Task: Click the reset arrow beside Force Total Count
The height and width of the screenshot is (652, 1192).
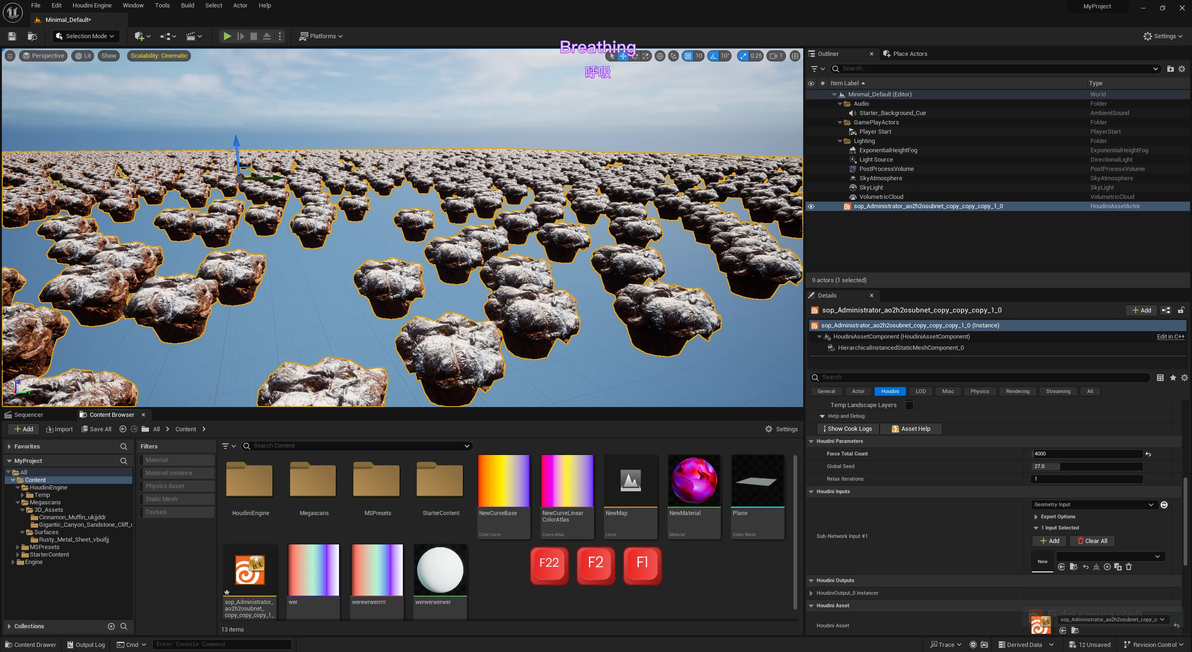Action: [1148, 454]
